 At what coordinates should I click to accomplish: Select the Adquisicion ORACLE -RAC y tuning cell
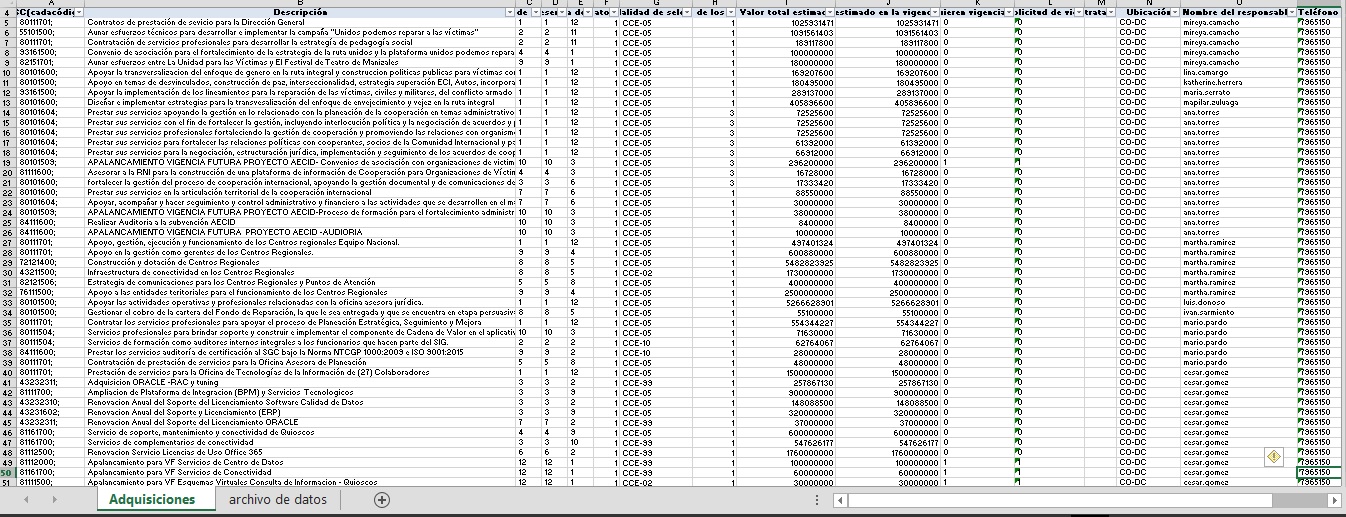pos(298,381)
